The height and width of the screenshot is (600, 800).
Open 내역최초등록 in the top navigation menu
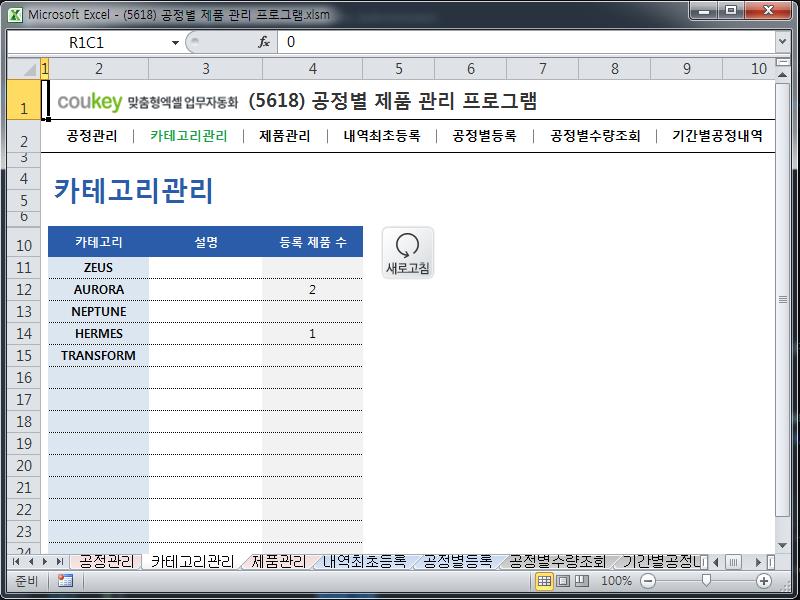[382, 136]
